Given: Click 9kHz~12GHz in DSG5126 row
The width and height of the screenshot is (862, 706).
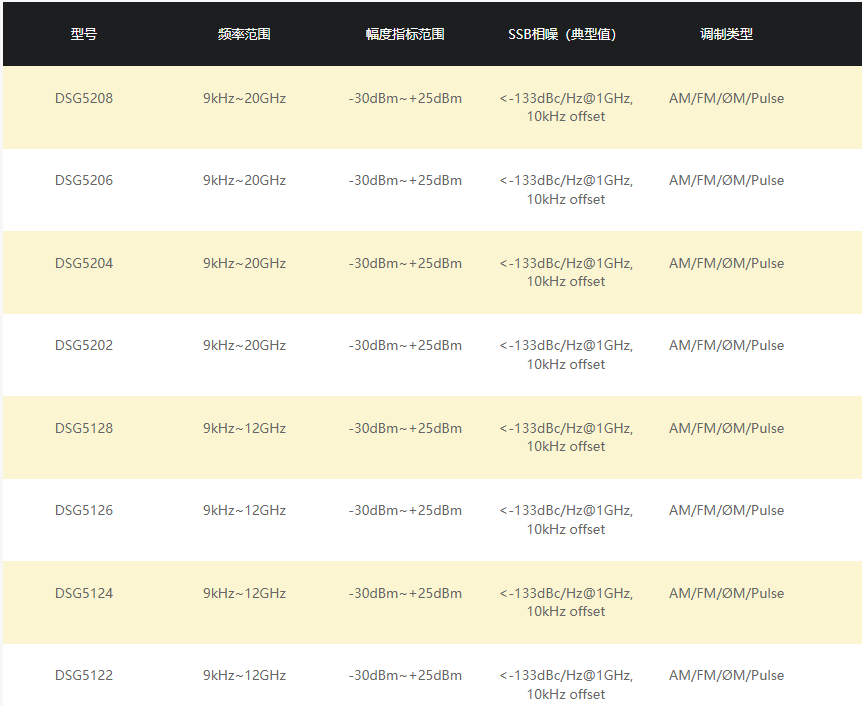Looking at the screenshot, I should tap(244, 510).
